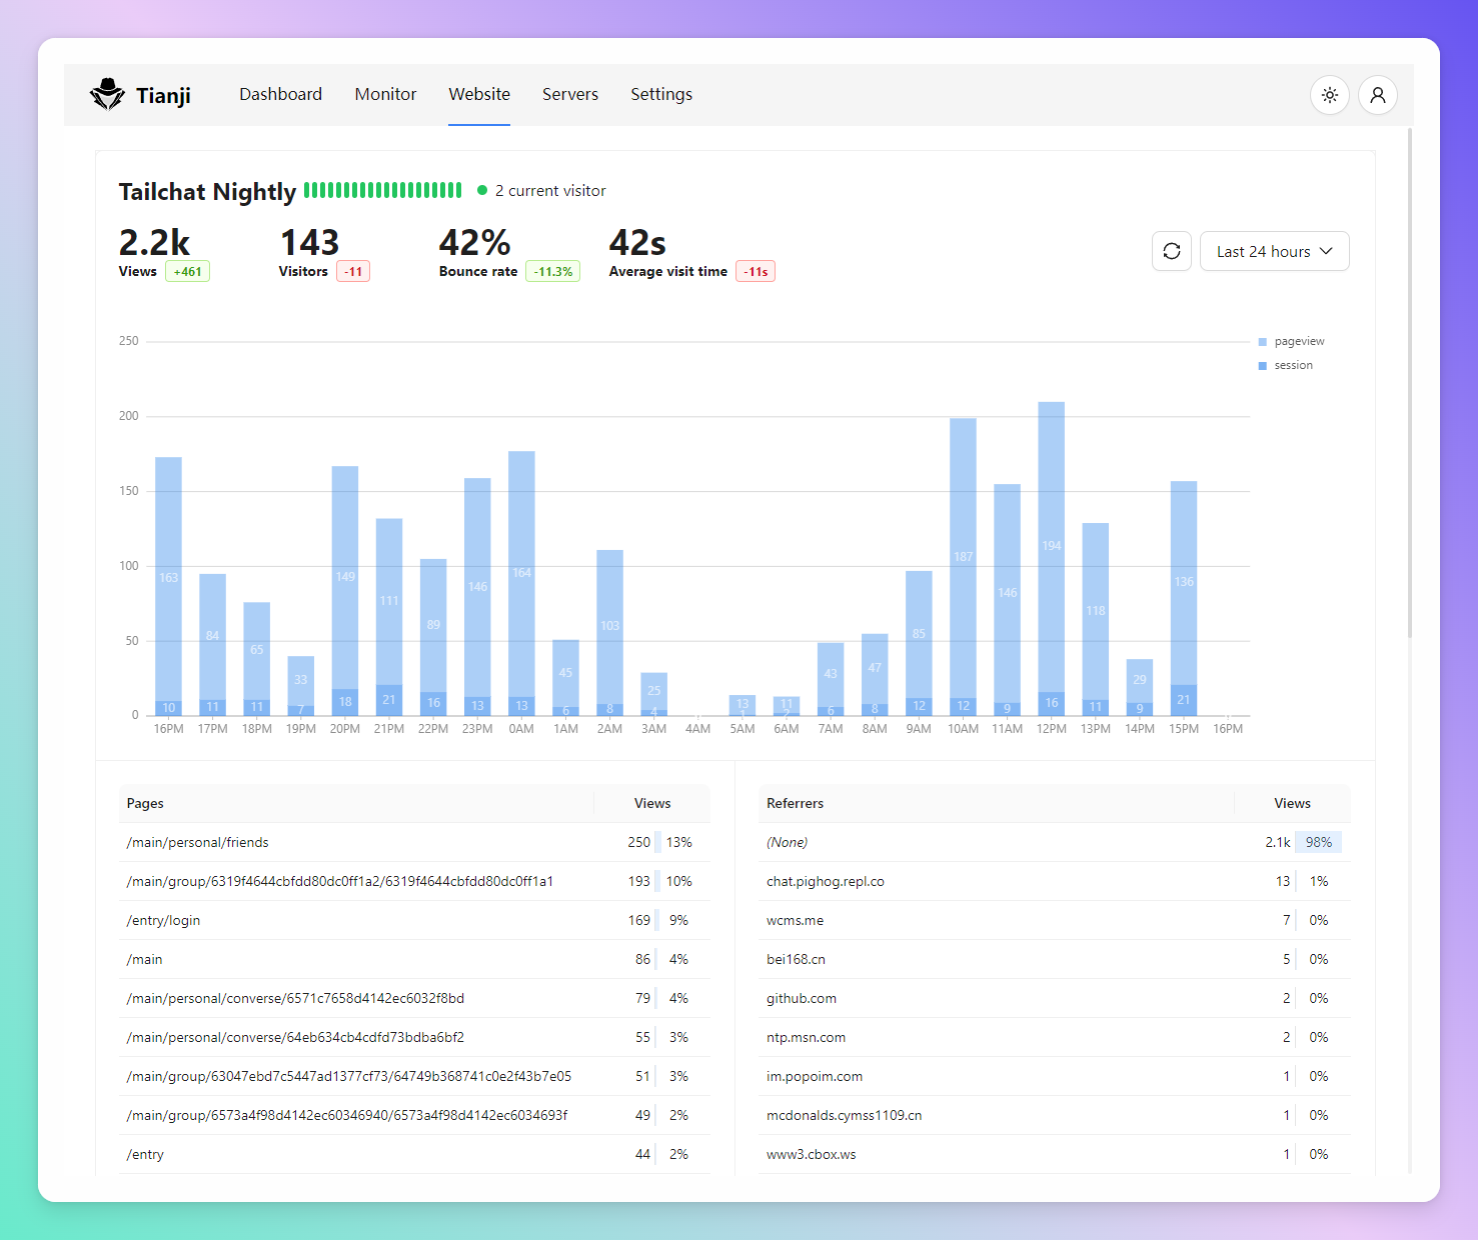This screenshot has height=1240, width=1478.
Task: Click the 12PM pageview bar in chart
Action: pyautogui.click(x=1051, y=547)
